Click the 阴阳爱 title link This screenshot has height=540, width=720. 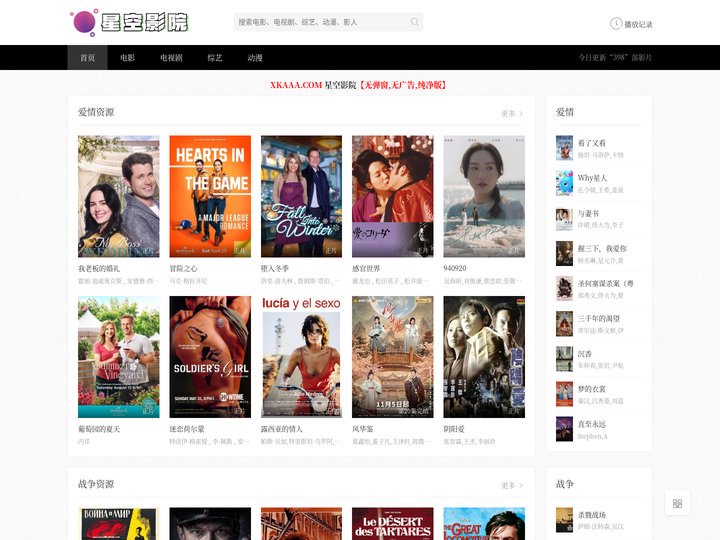click(454, 429)
